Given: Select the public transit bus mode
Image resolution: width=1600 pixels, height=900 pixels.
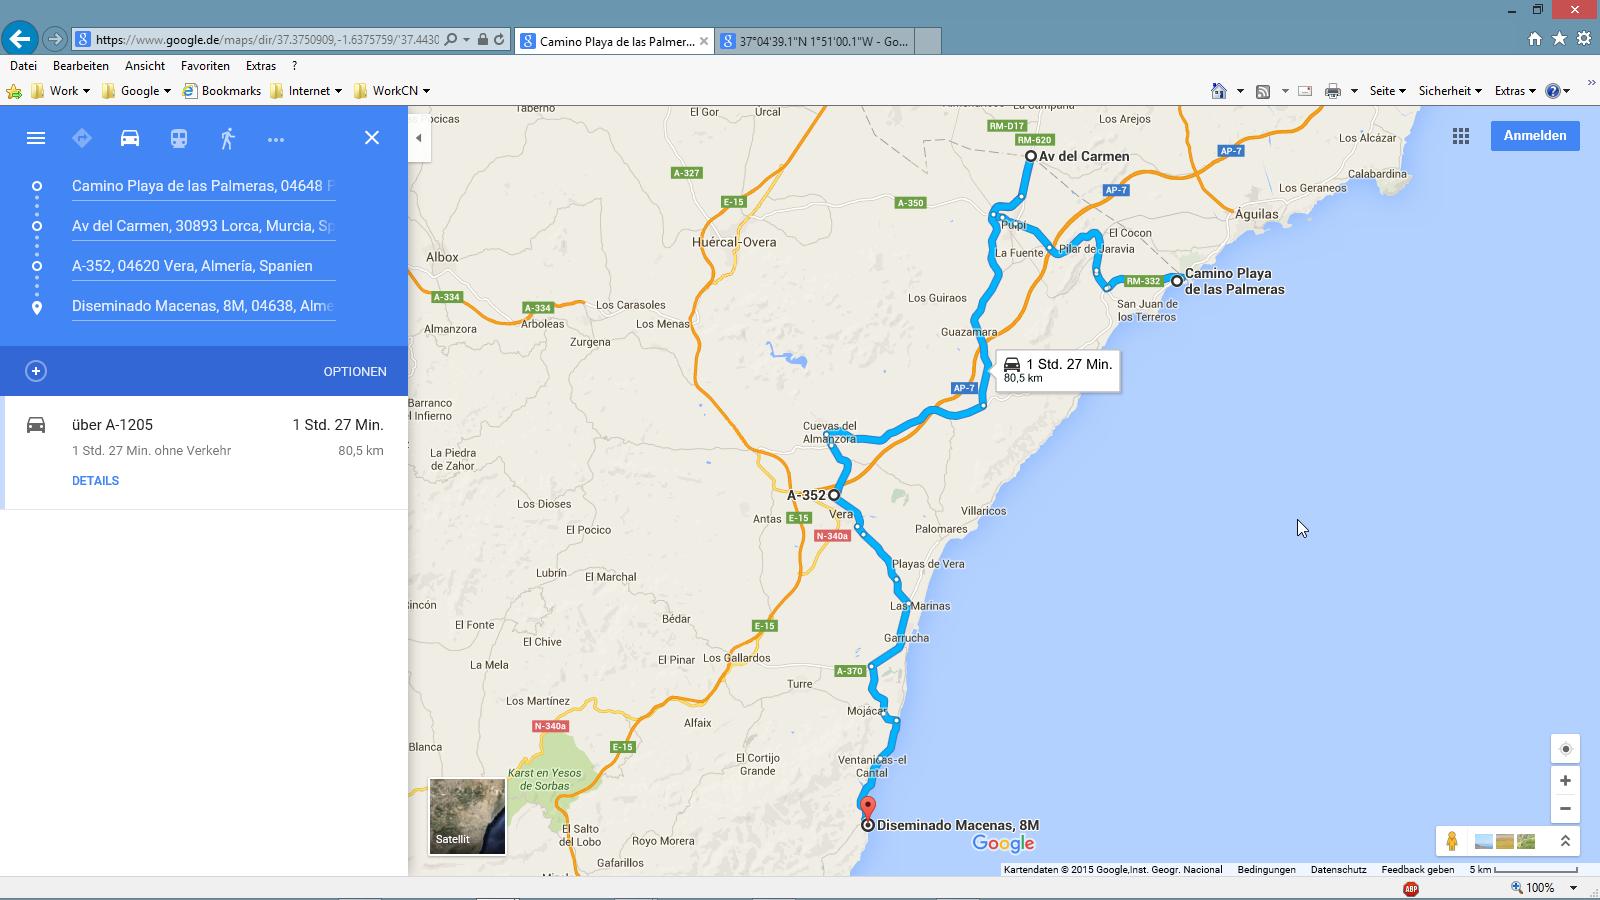Looking at the screenshot, I should 179,138.
